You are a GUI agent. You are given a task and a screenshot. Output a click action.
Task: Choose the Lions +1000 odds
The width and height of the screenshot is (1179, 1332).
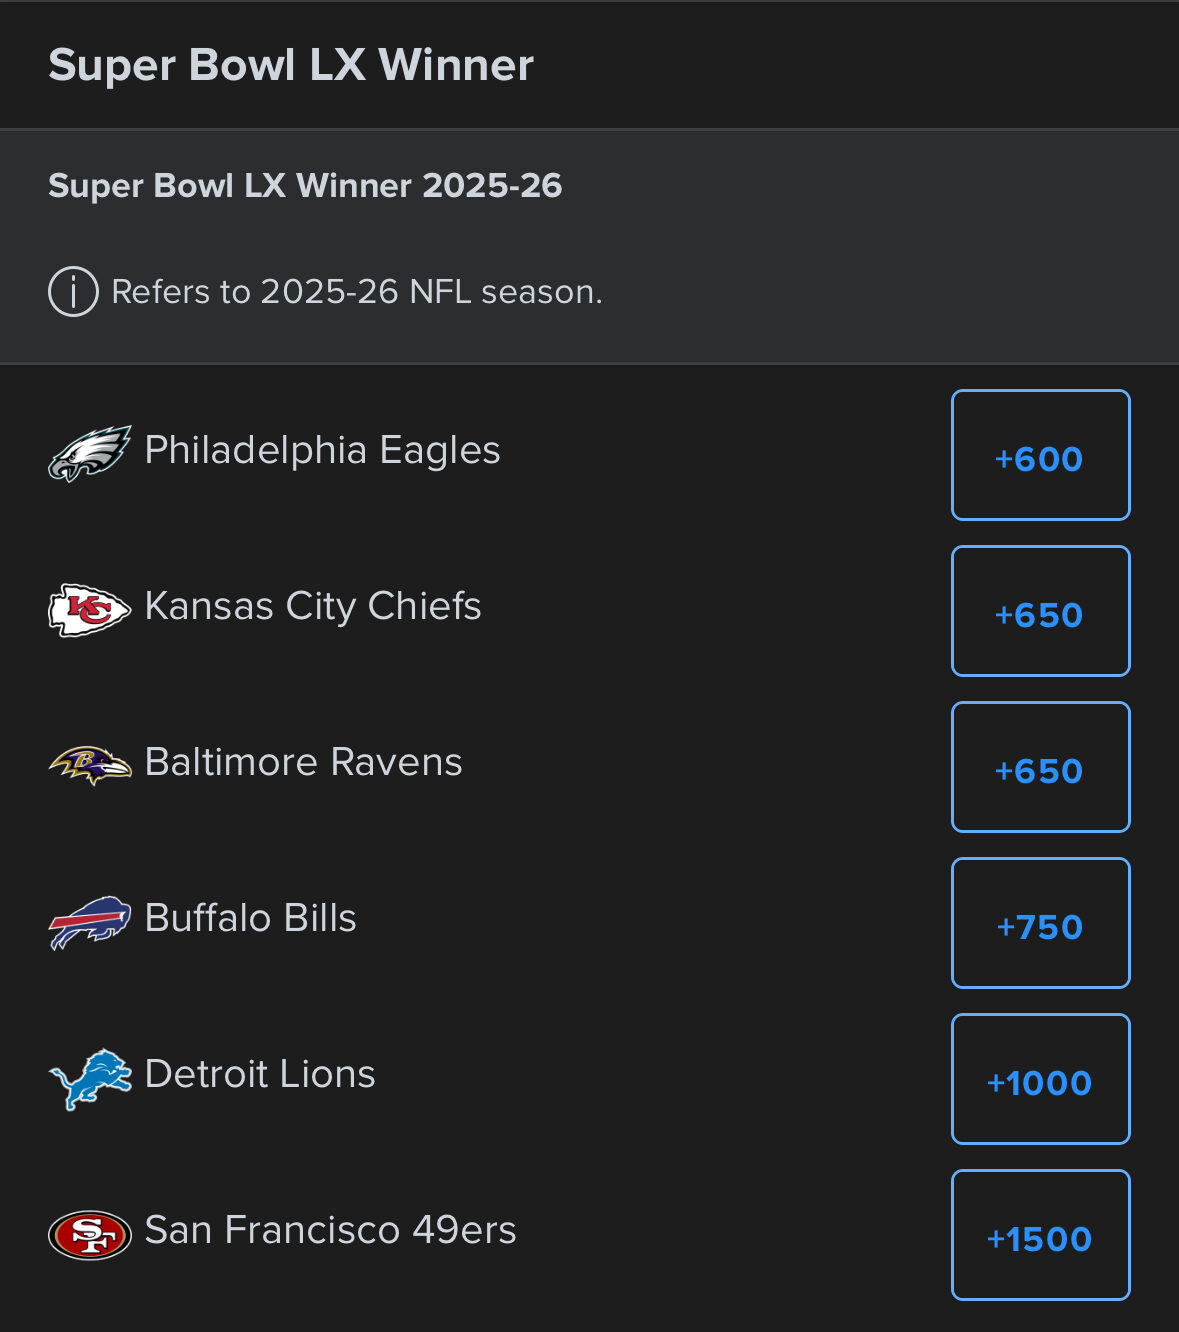coord(1040,1079)
